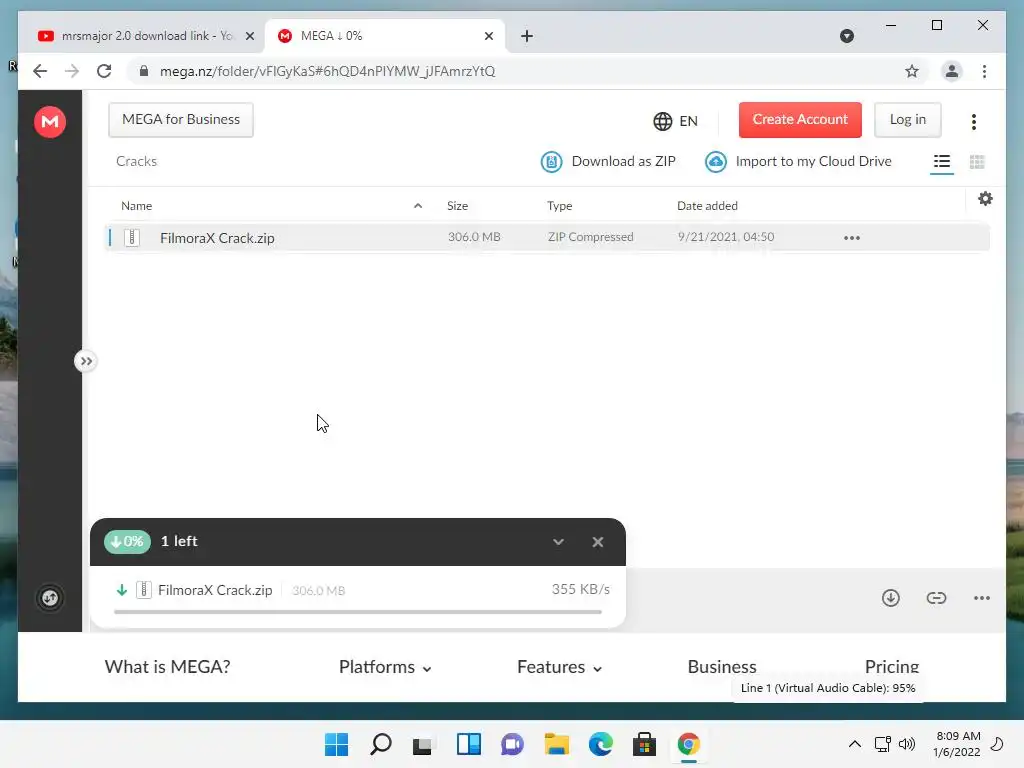1024x768 pixels.
Task: Reload the current page
Action: tap(104, 71)
